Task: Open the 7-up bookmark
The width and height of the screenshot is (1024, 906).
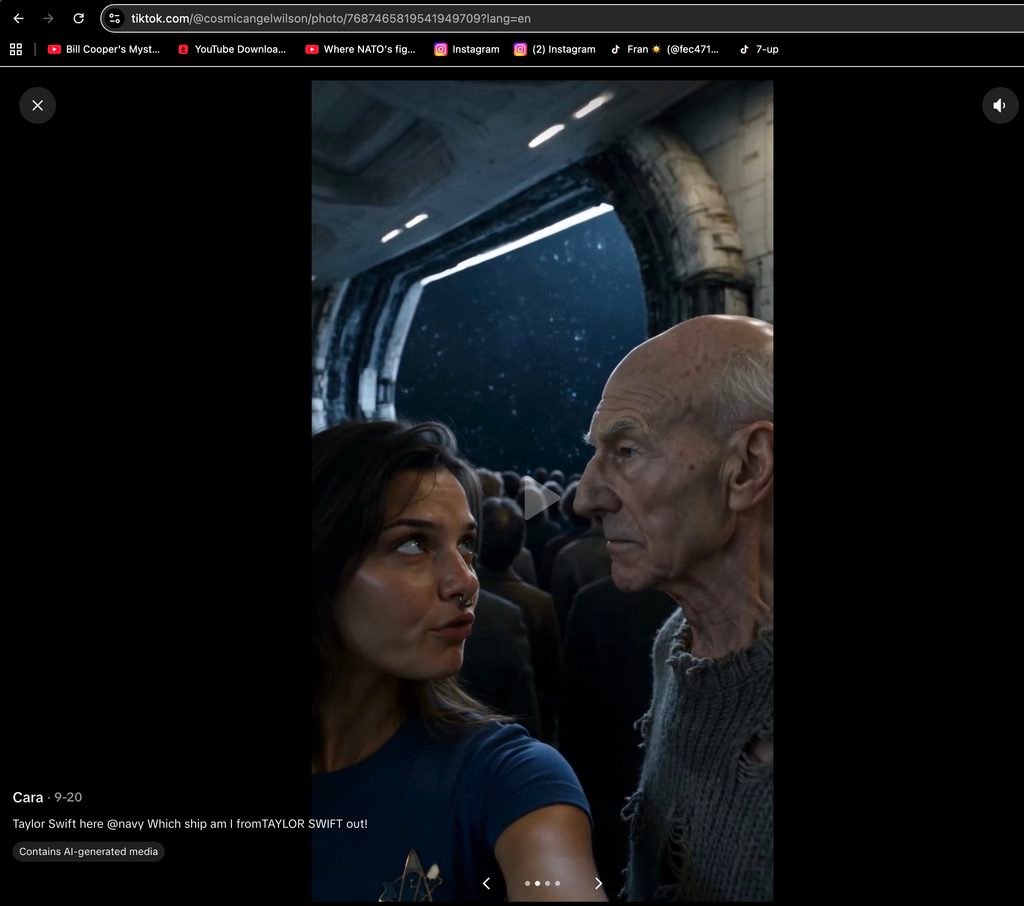Action: pos(759,49)
